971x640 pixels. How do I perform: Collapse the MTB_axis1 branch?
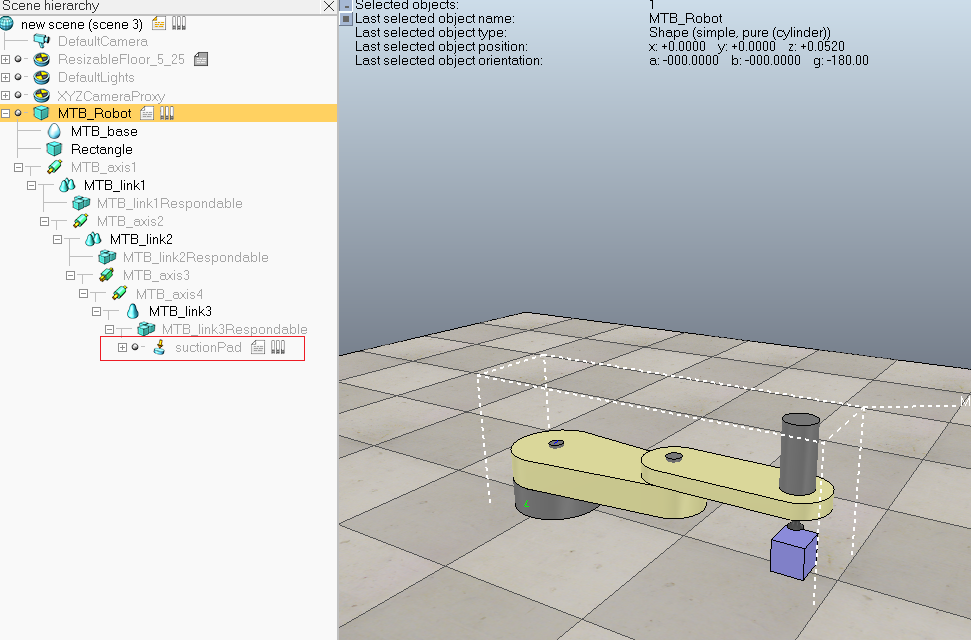19,167
